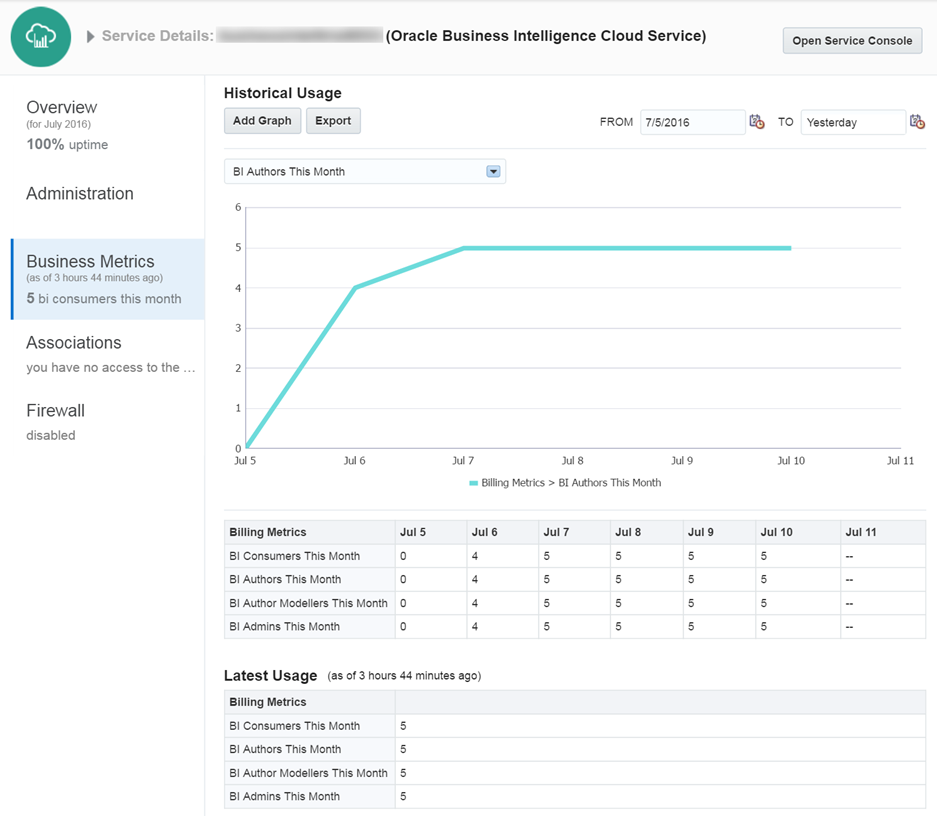937x816 pixels.
Task: Open the TO date calendar picker
Action: [x=917, y=122]
